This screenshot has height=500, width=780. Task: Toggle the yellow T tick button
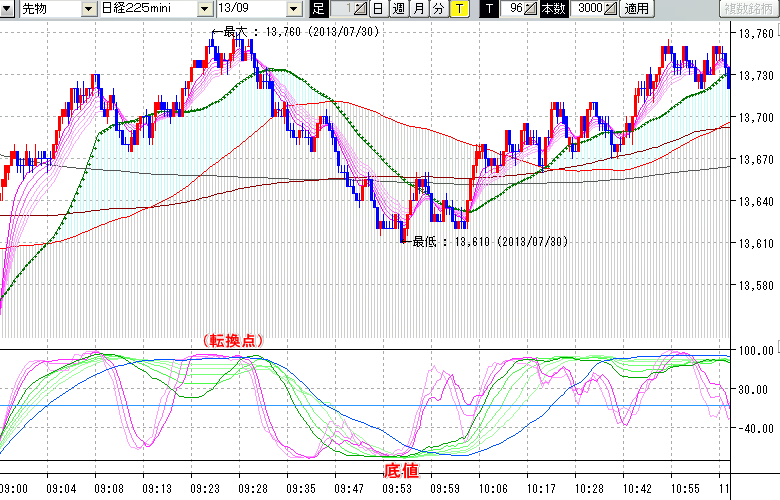459,9
